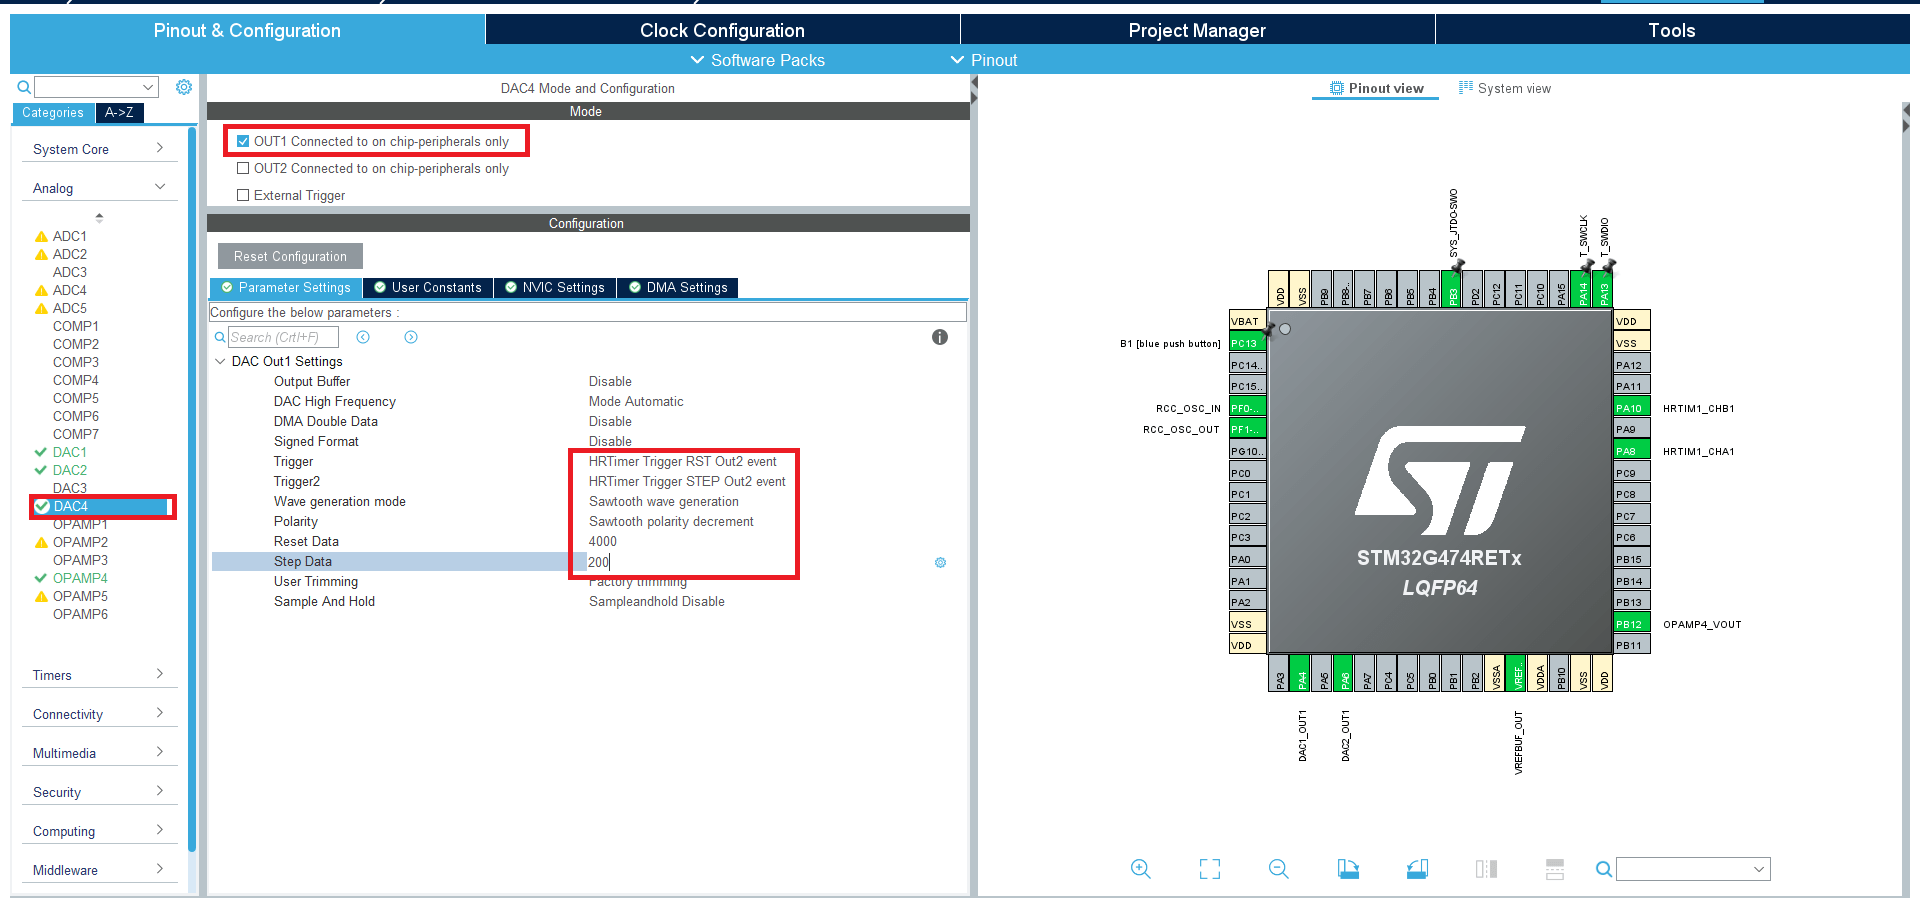Zoom out of the chip pinout
Image resolution: width=1920 pixels, height=904 pixels.
1278,869
